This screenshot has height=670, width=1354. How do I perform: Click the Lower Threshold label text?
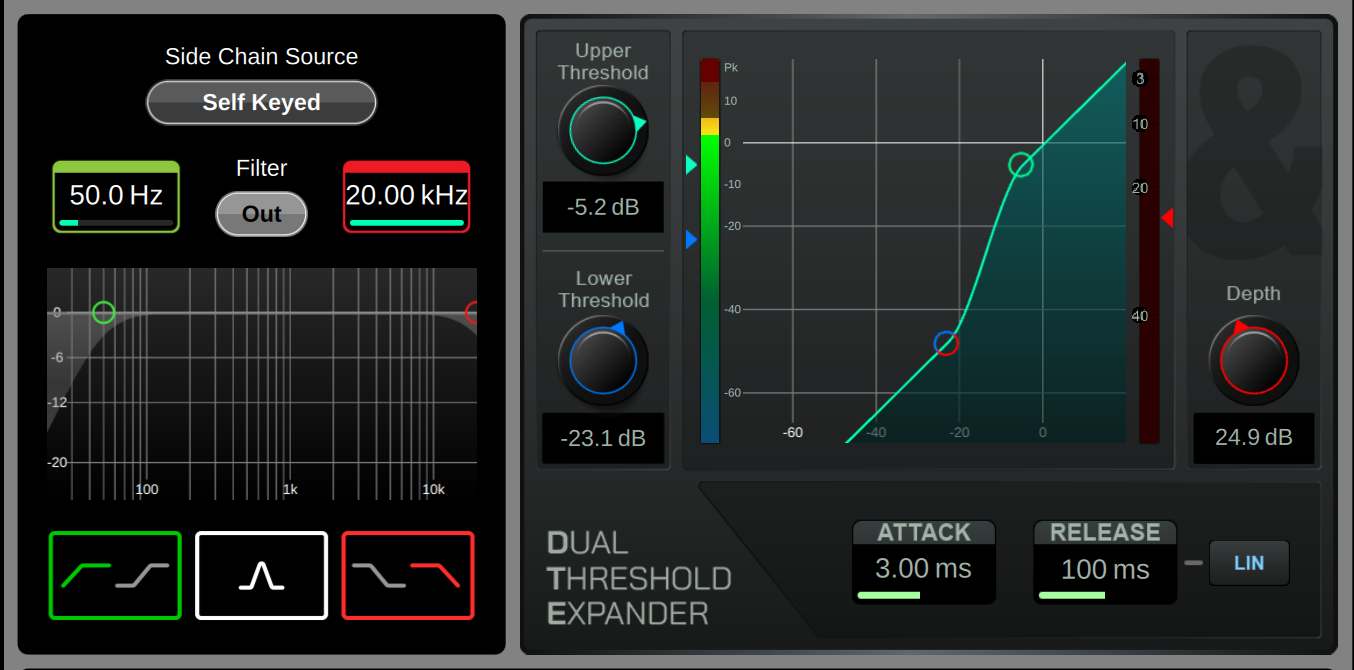(603, 289)
